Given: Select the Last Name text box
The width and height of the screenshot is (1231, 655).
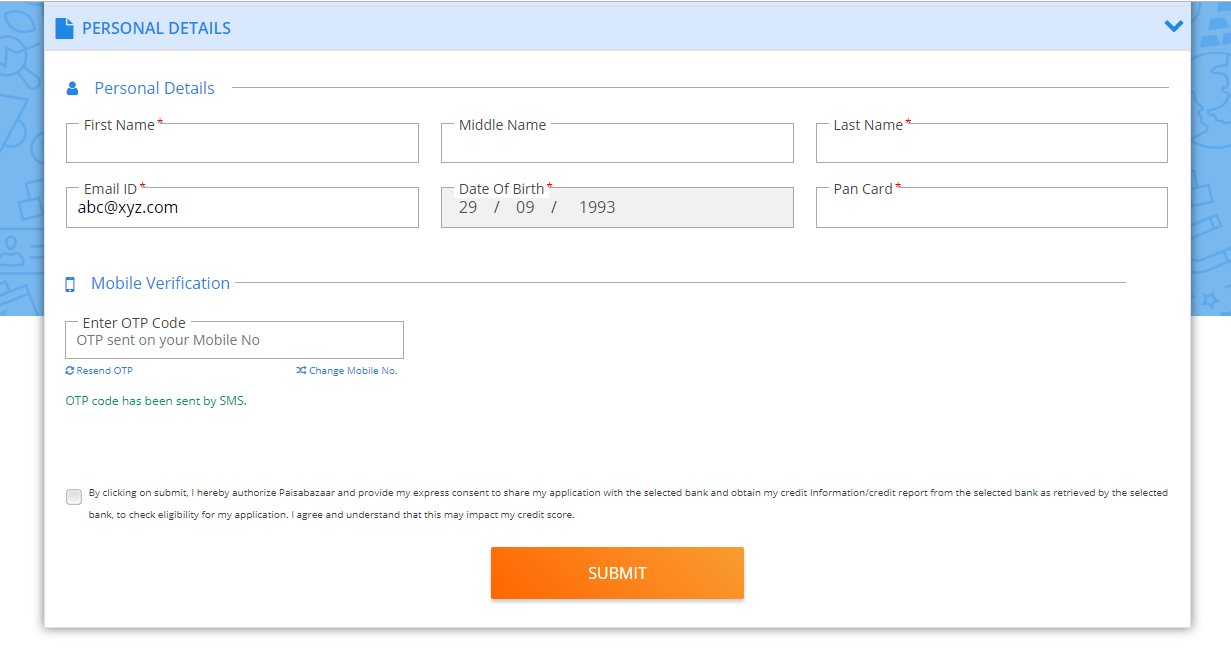Looking at the screenshot, I should coord(992,143).
